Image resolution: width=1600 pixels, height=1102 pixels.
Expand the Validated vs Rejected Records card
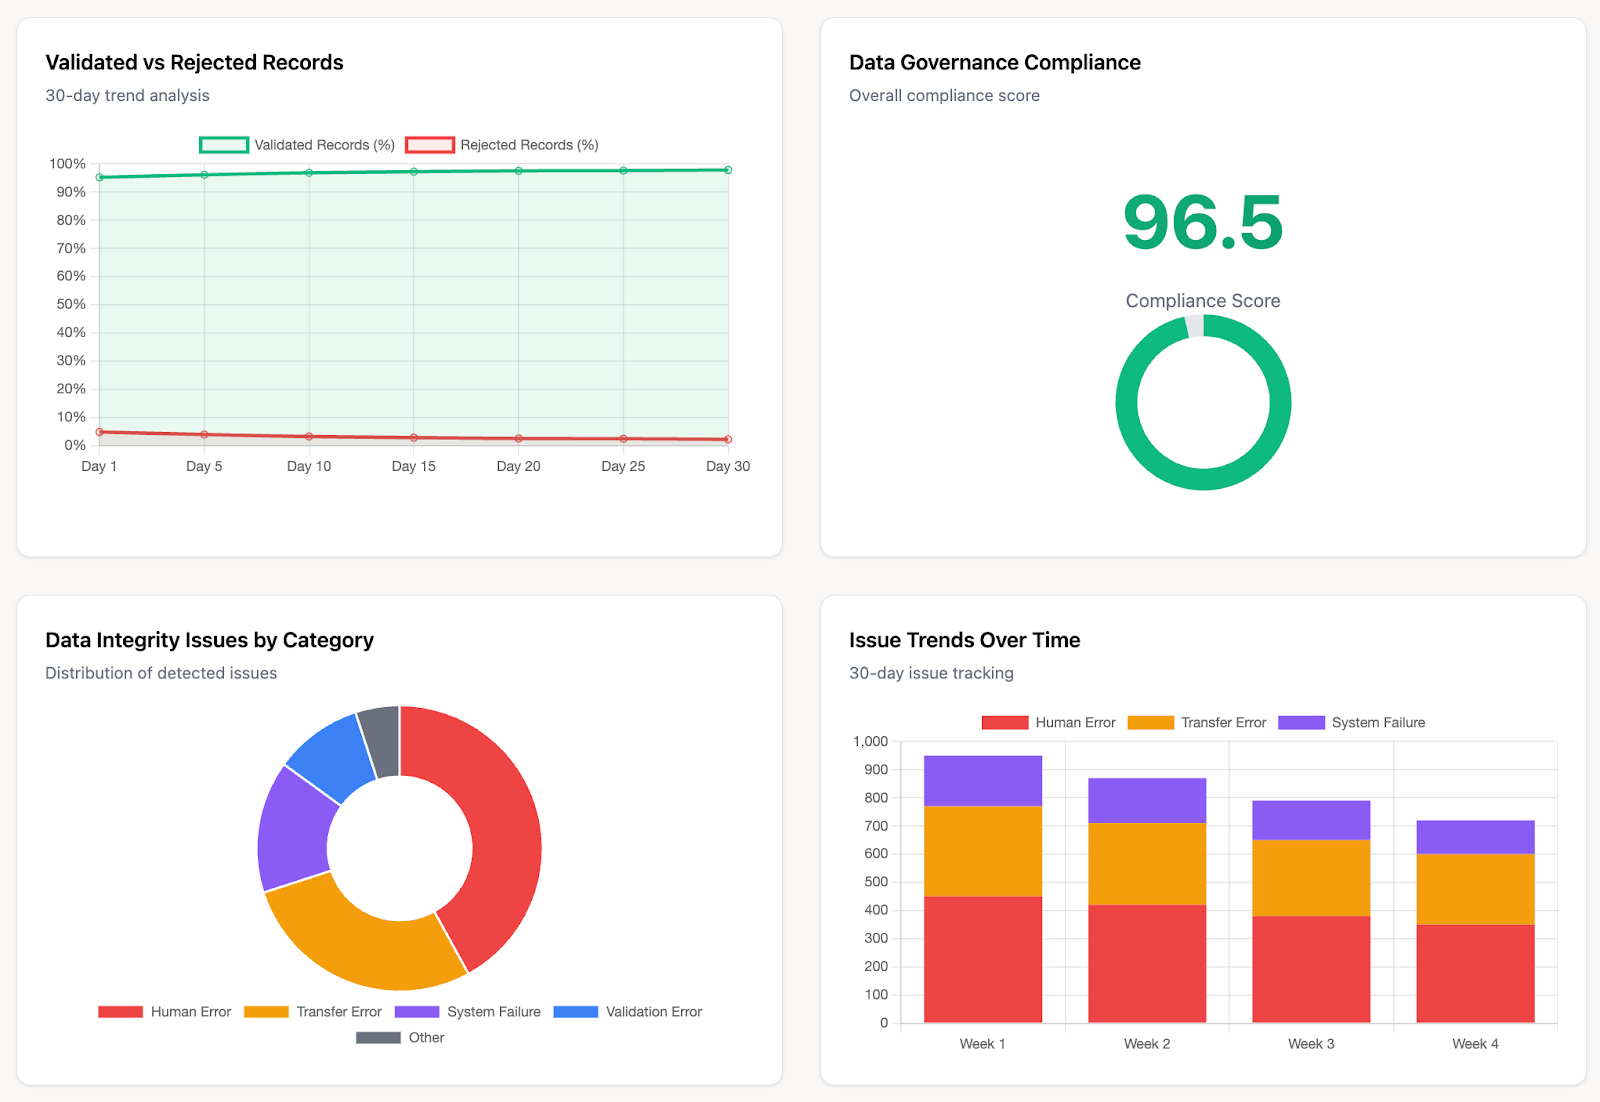click(194, 62)
